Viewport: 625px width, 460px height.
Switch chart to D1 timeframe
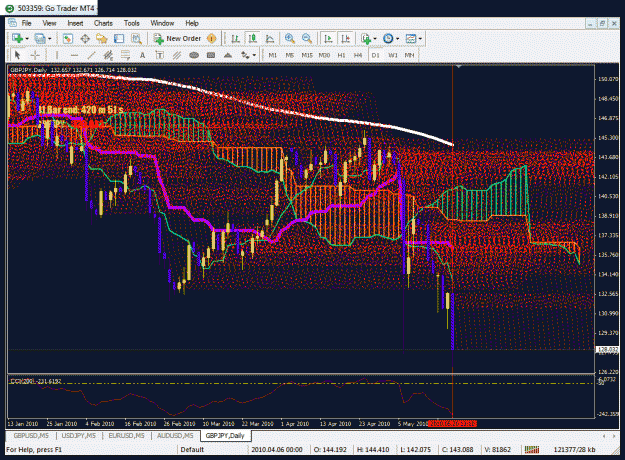pos(375,55)
